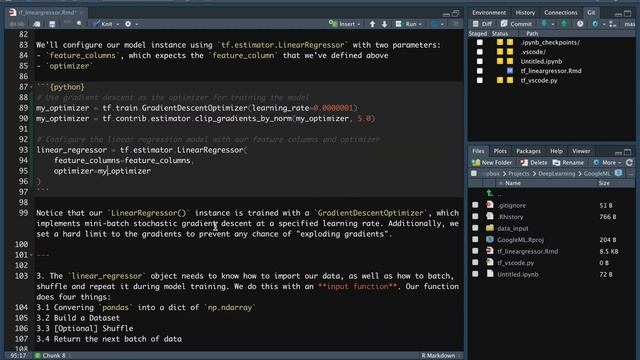Click the document settings gear icon
Viewport: 640px width, 360px height.
pos(128,24)
